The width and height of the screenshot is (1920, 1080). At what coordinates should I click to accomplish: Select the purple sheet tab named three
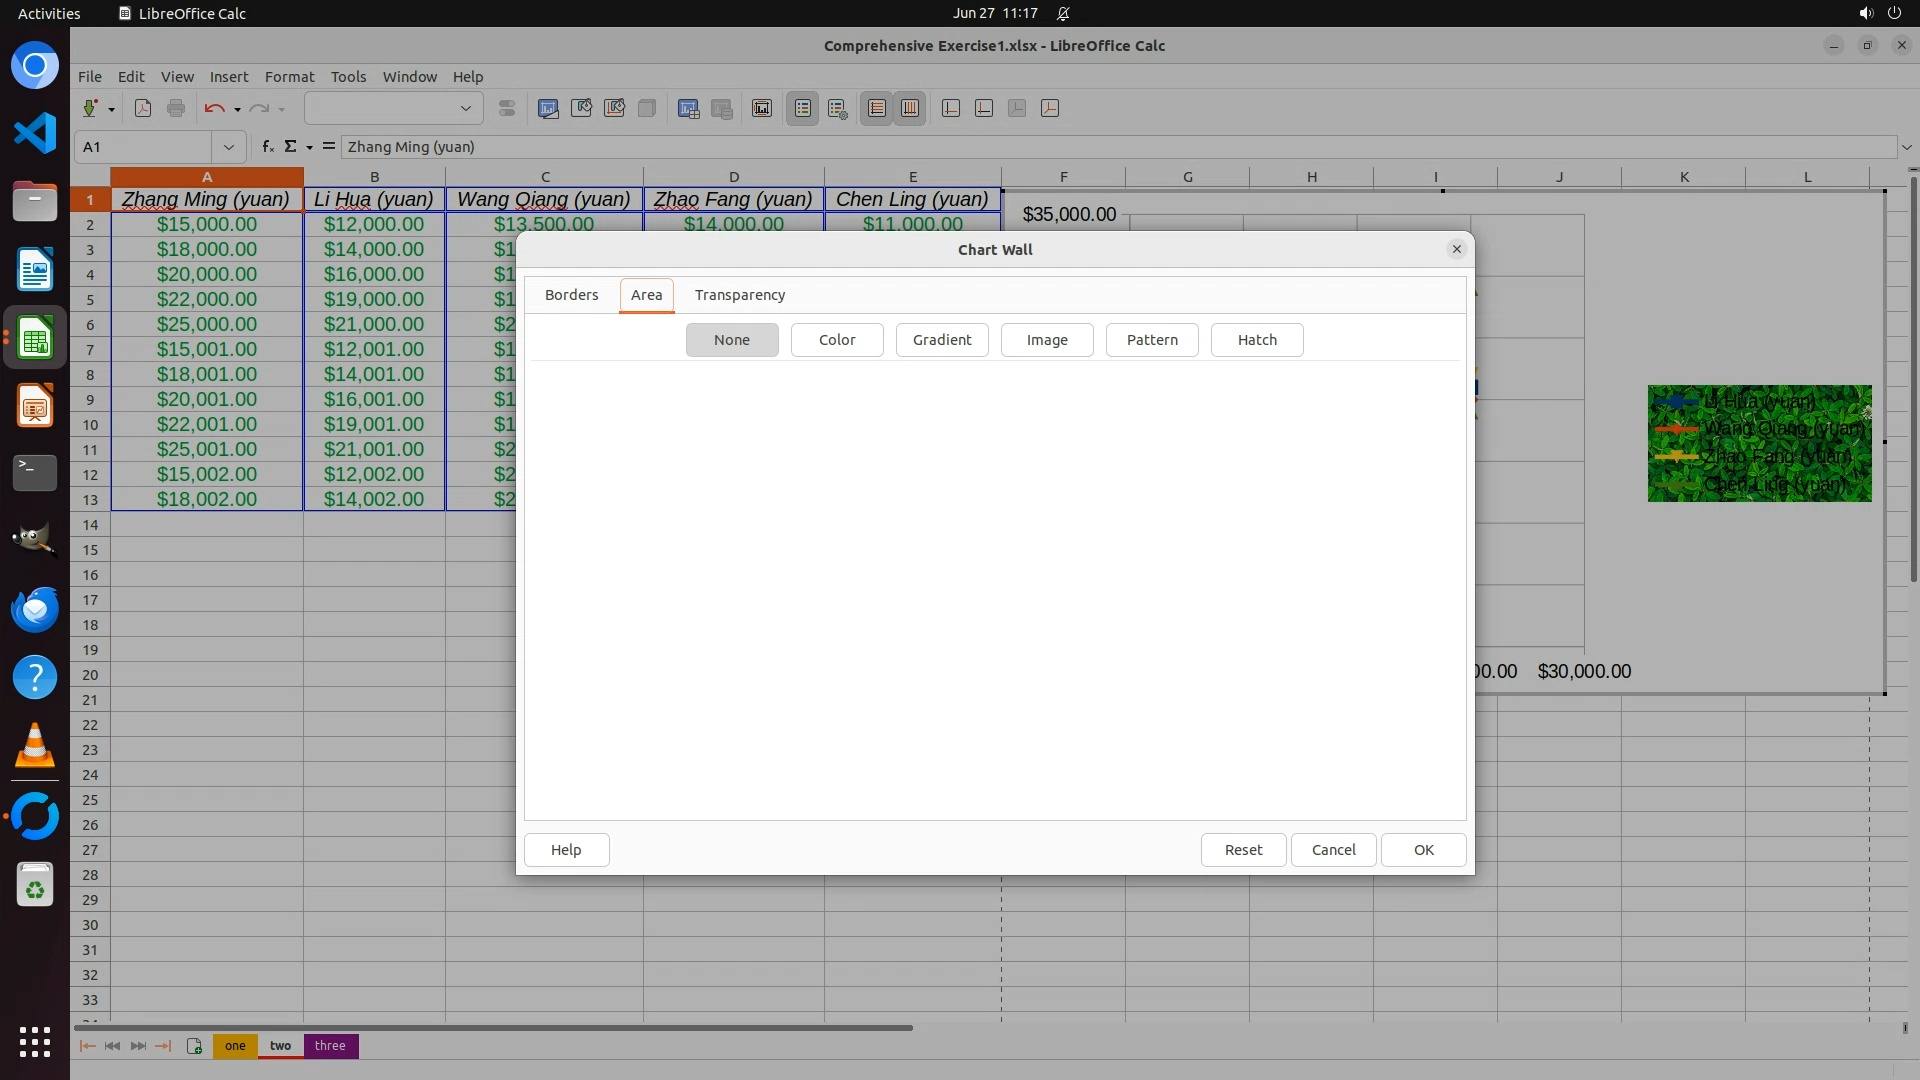(x=330, y=1046)
